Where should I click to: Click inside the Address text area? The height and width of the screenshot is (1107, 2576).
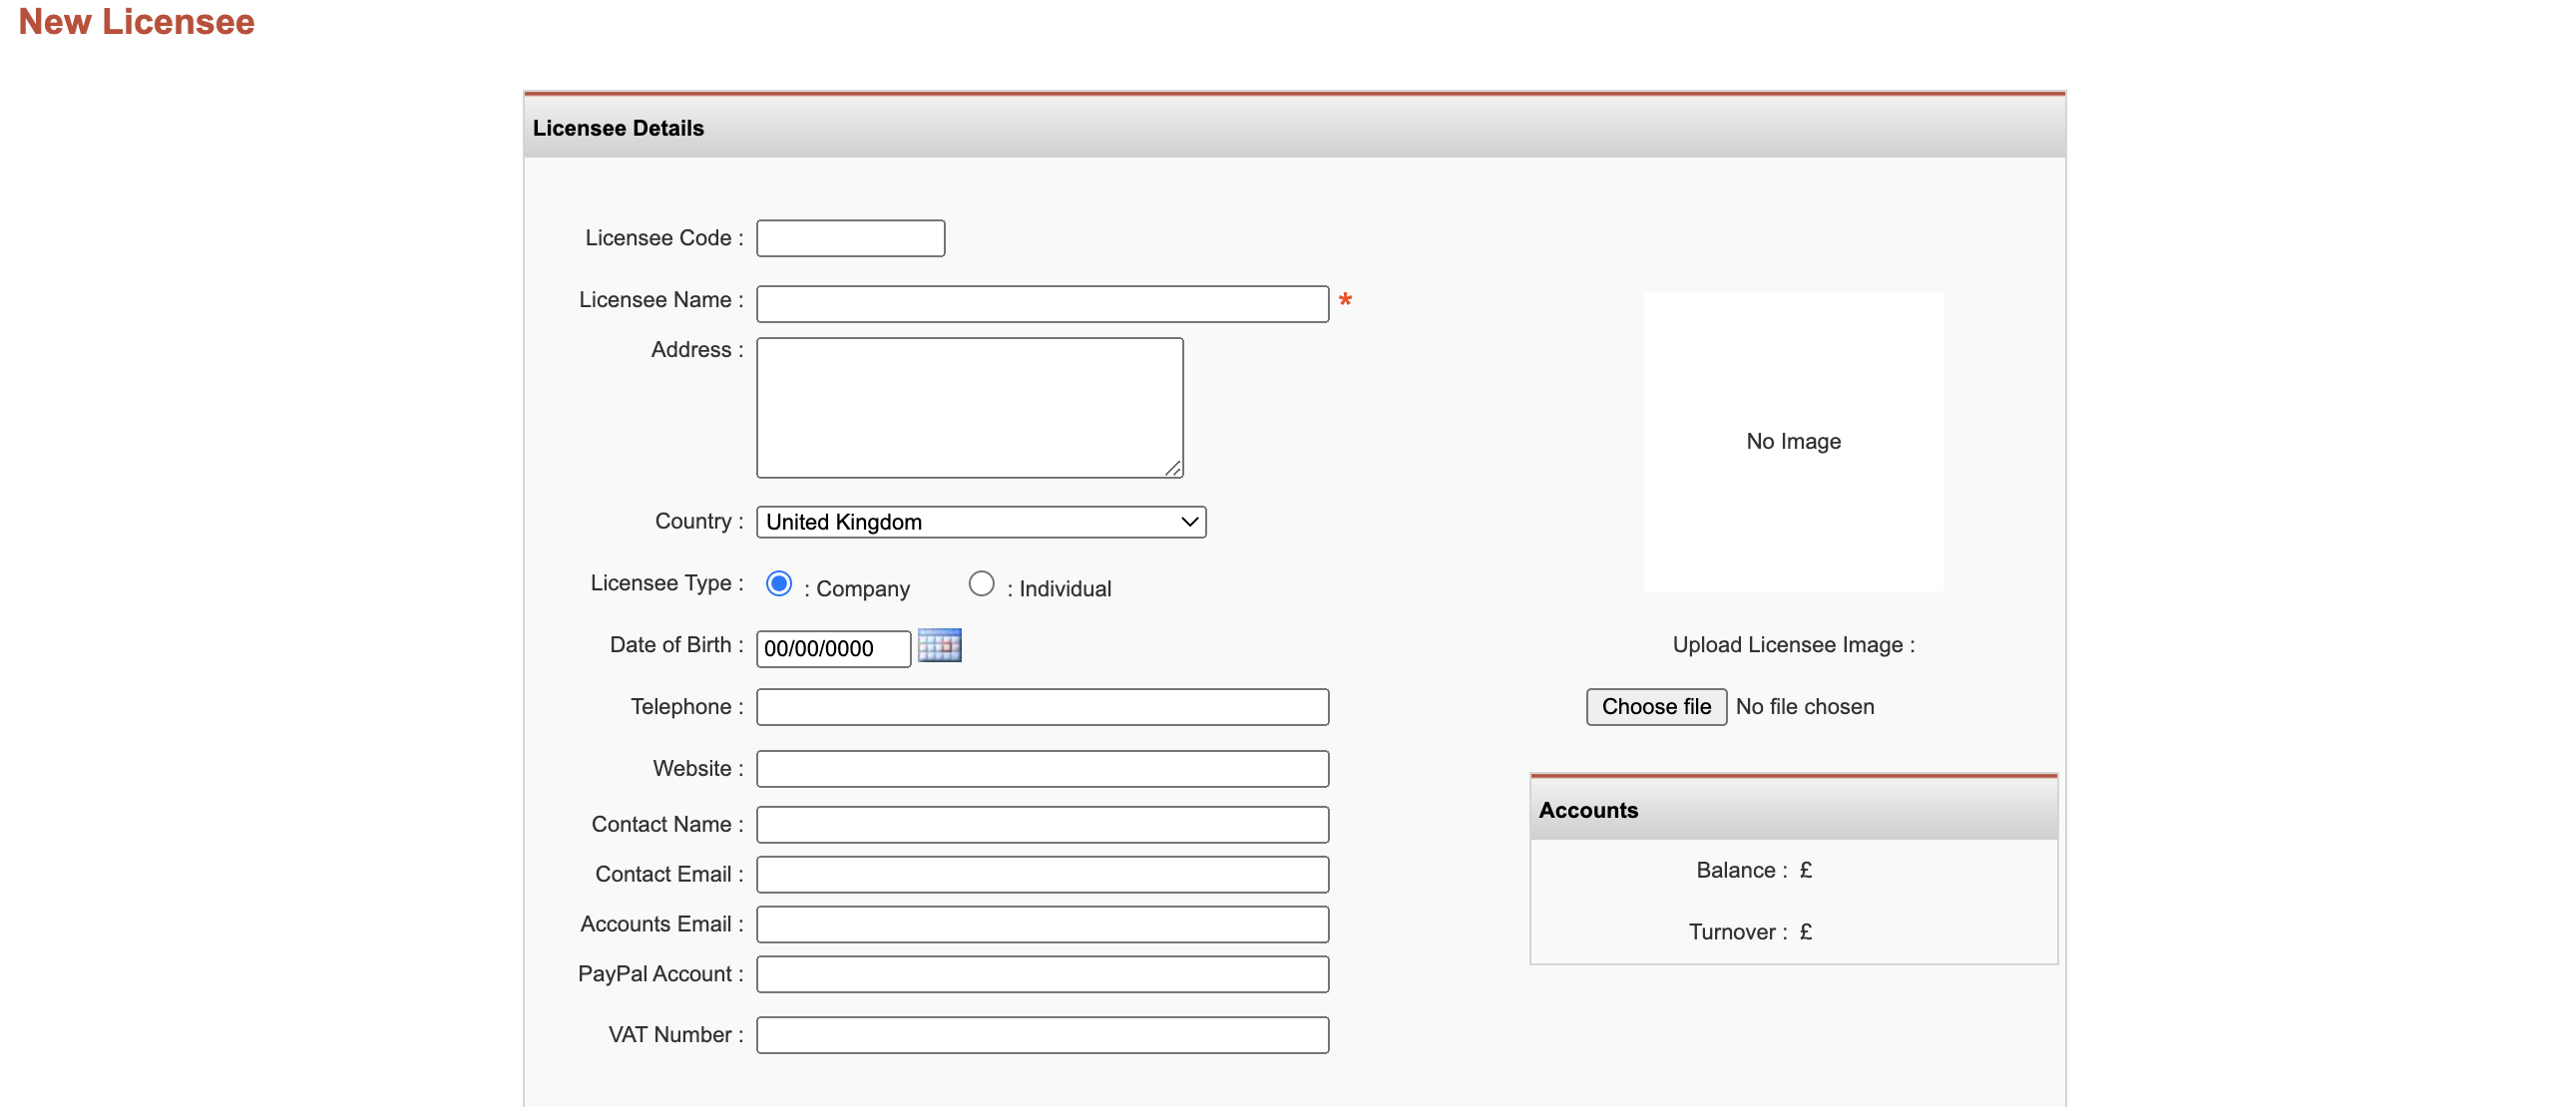969,408
